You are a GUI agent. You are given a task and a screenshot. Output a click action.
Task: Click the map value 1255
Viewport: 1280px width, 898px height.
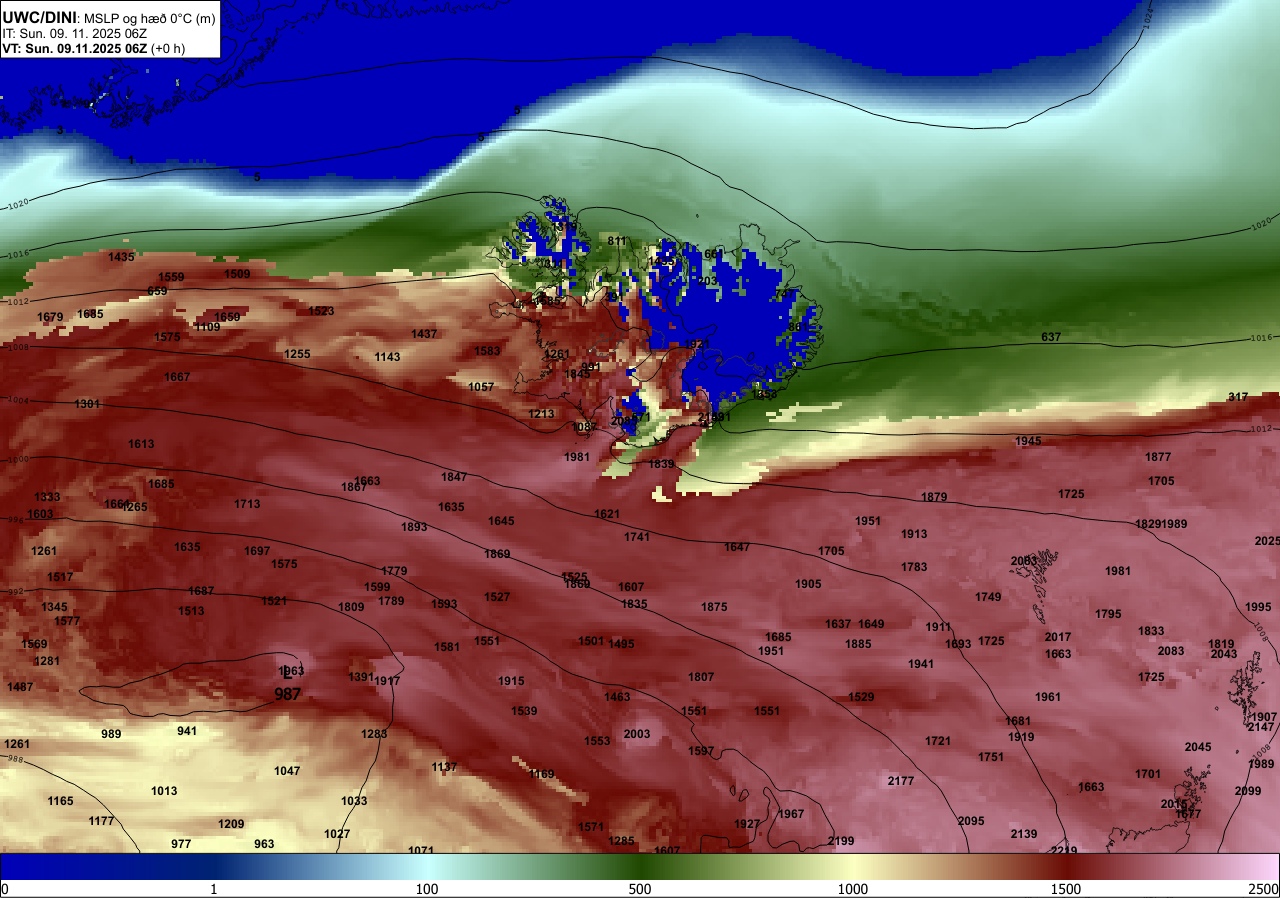297,354
